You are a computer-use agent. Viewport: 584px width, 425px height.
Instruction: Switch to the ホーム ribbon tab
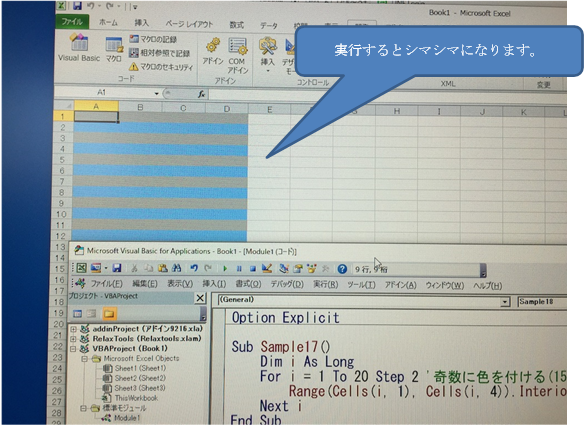[108, 23]
